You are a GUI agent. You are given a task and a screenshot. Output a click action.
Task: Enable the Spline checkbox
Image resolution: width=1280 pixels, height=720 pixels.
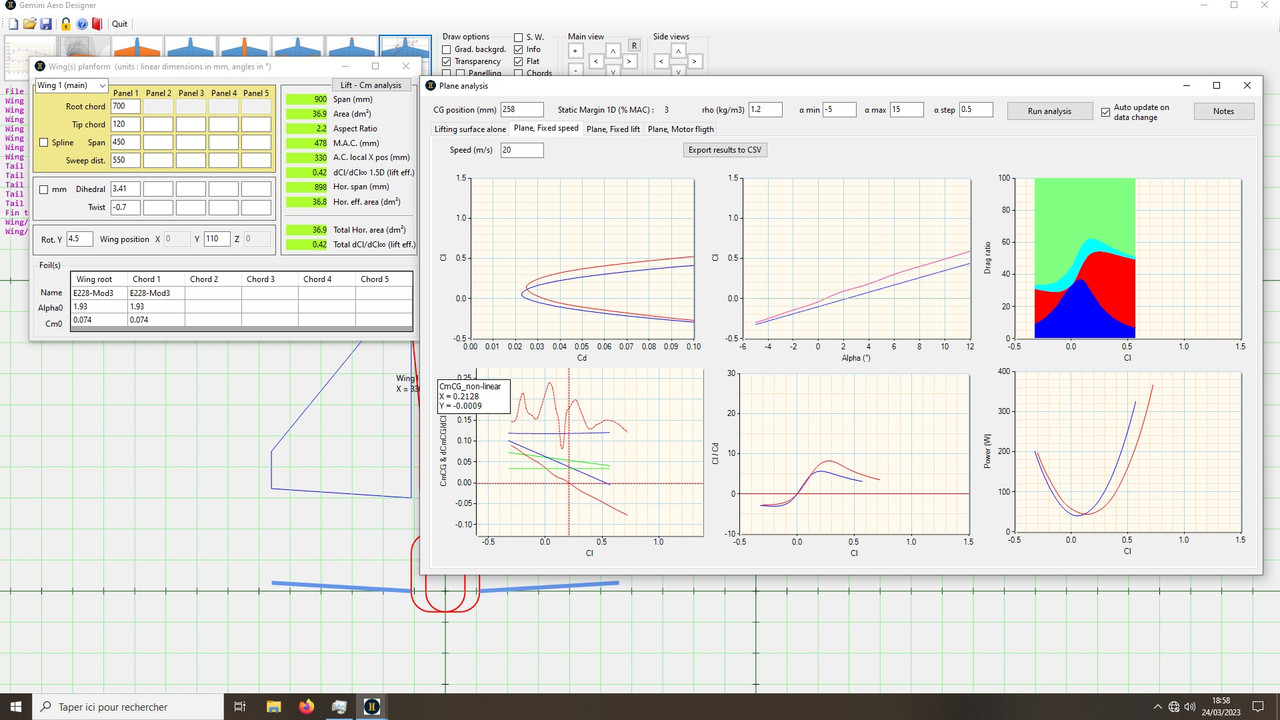[x=43, y=142]
